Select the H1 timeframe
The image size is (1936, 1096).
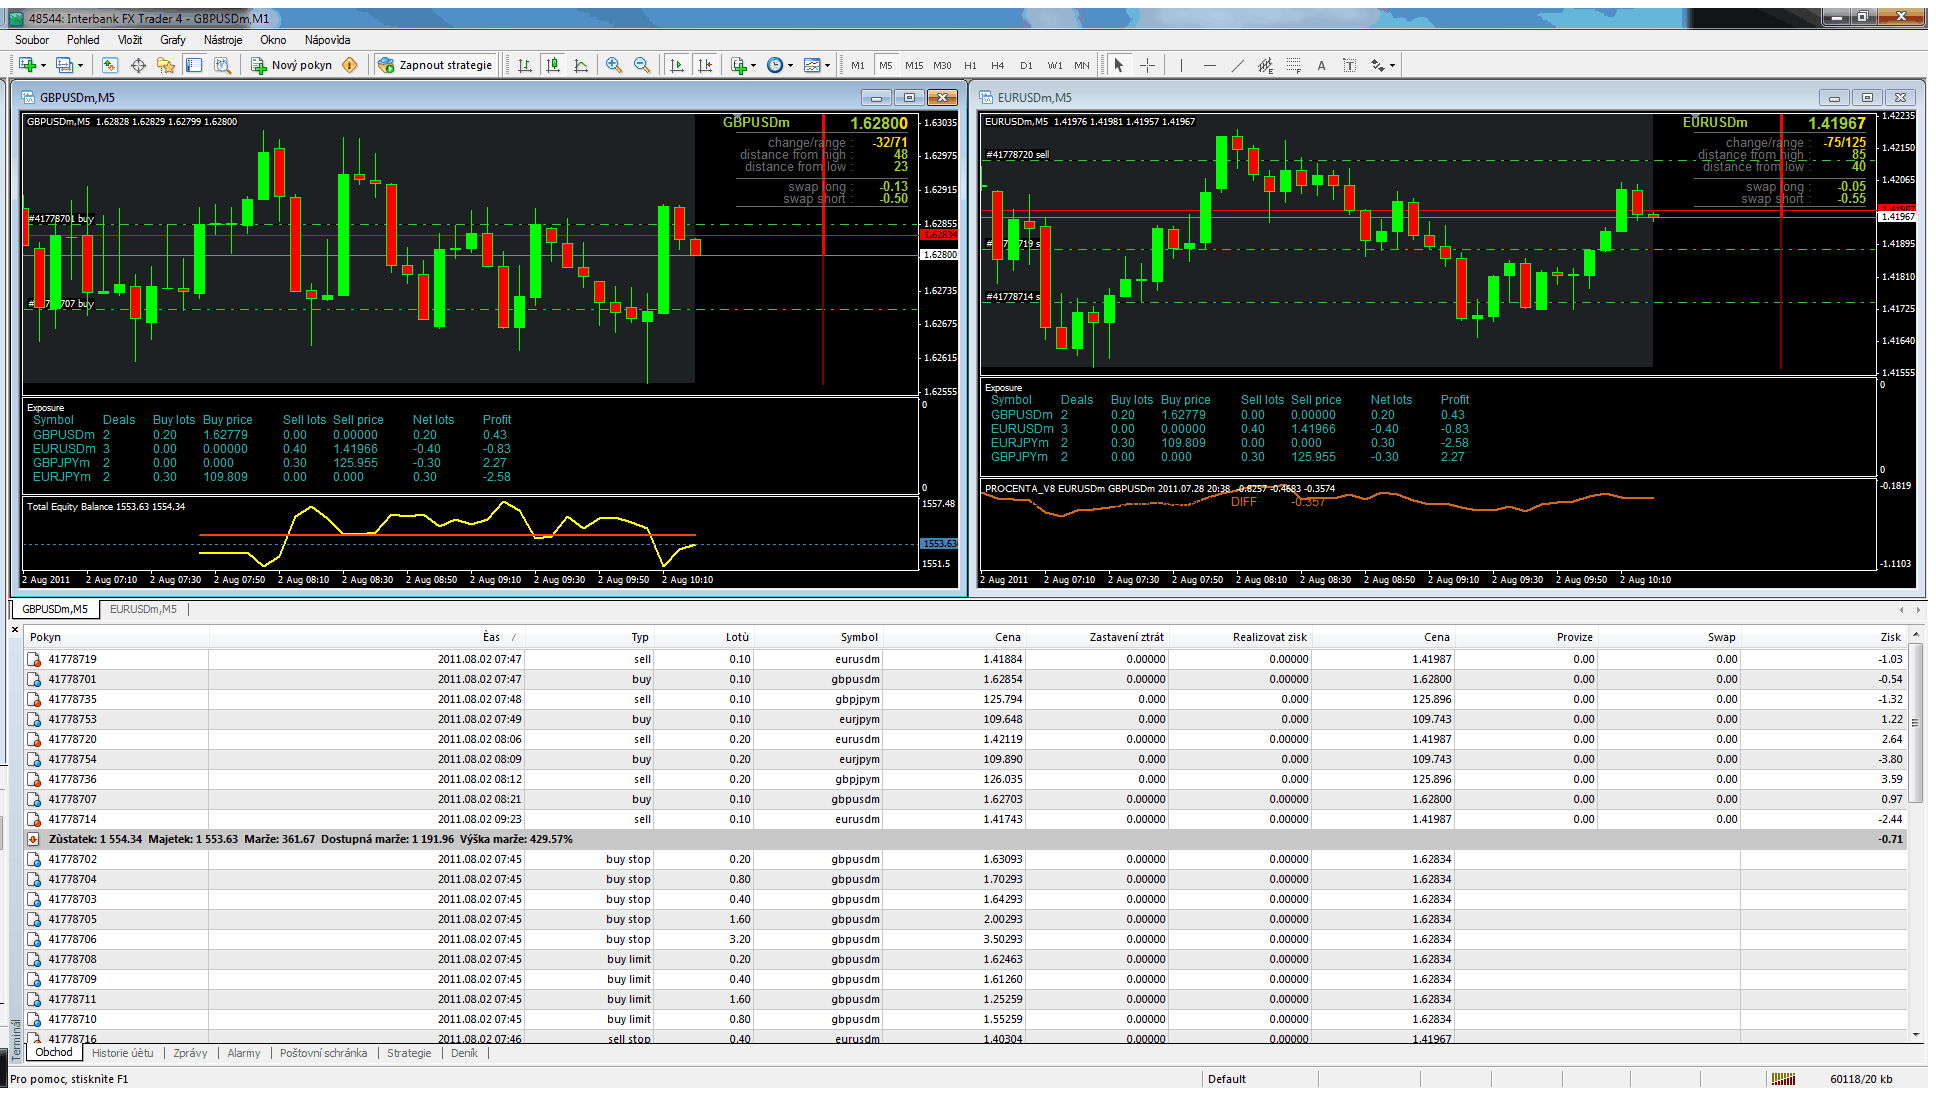(x=970, y=65)
